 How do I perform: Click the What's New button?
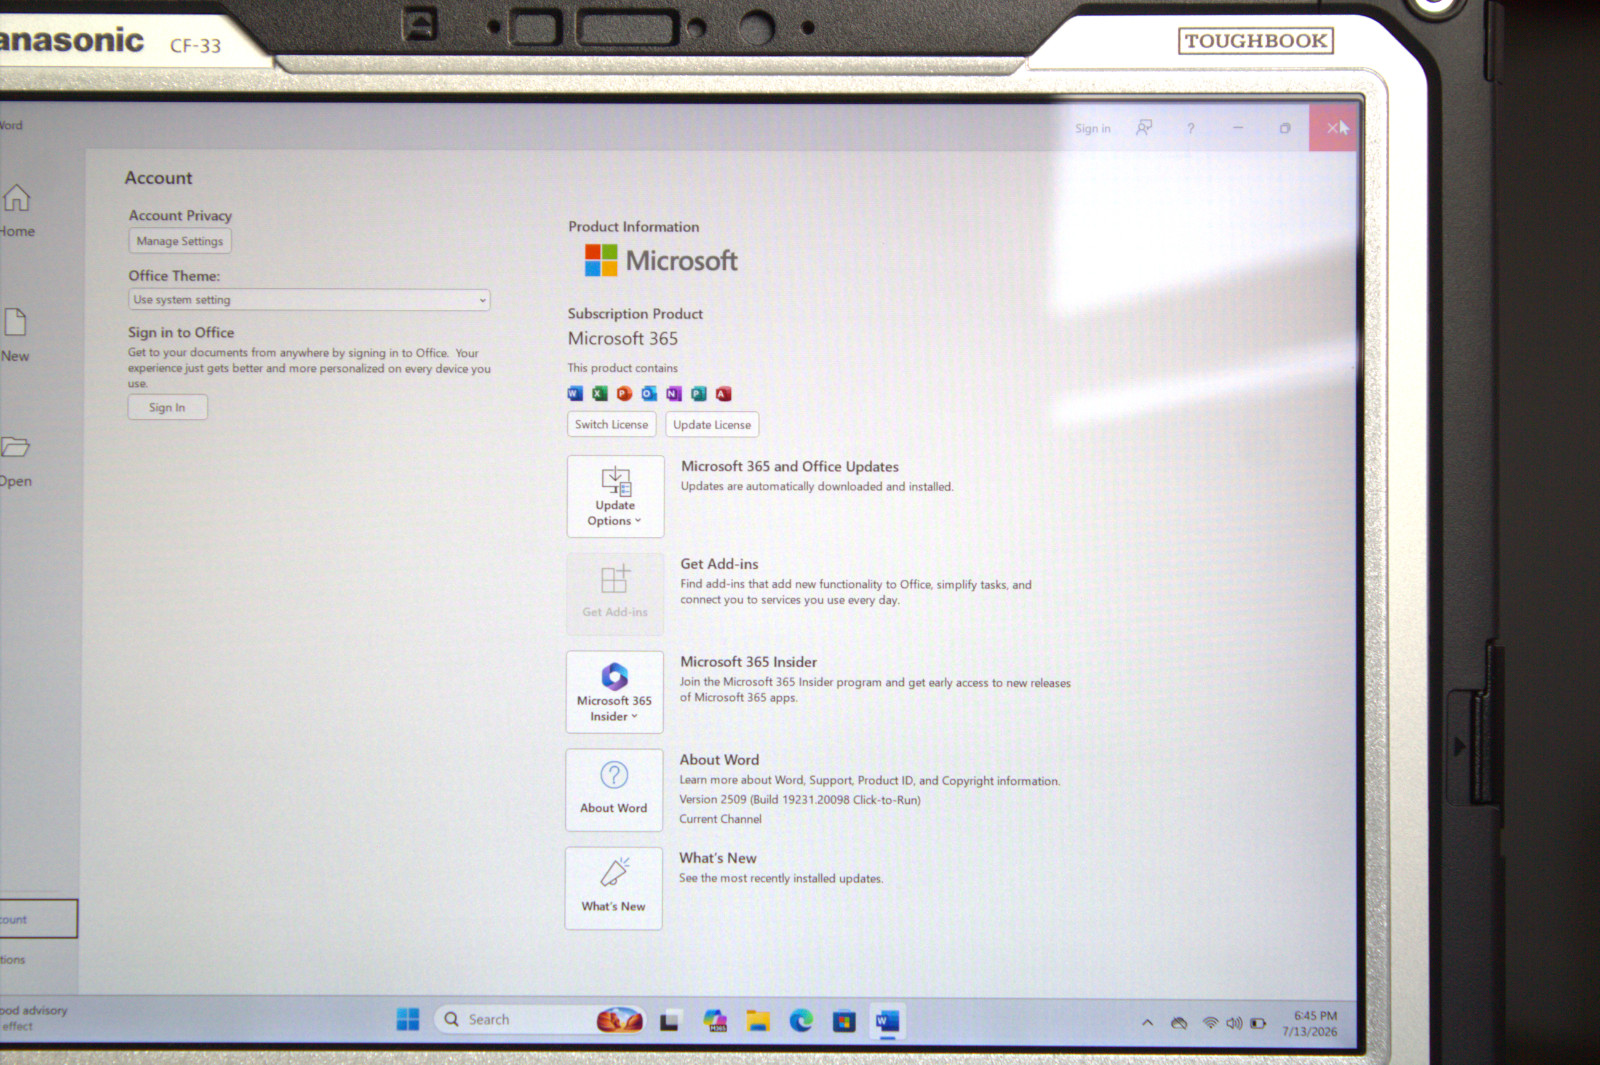(x=613, y=888)
